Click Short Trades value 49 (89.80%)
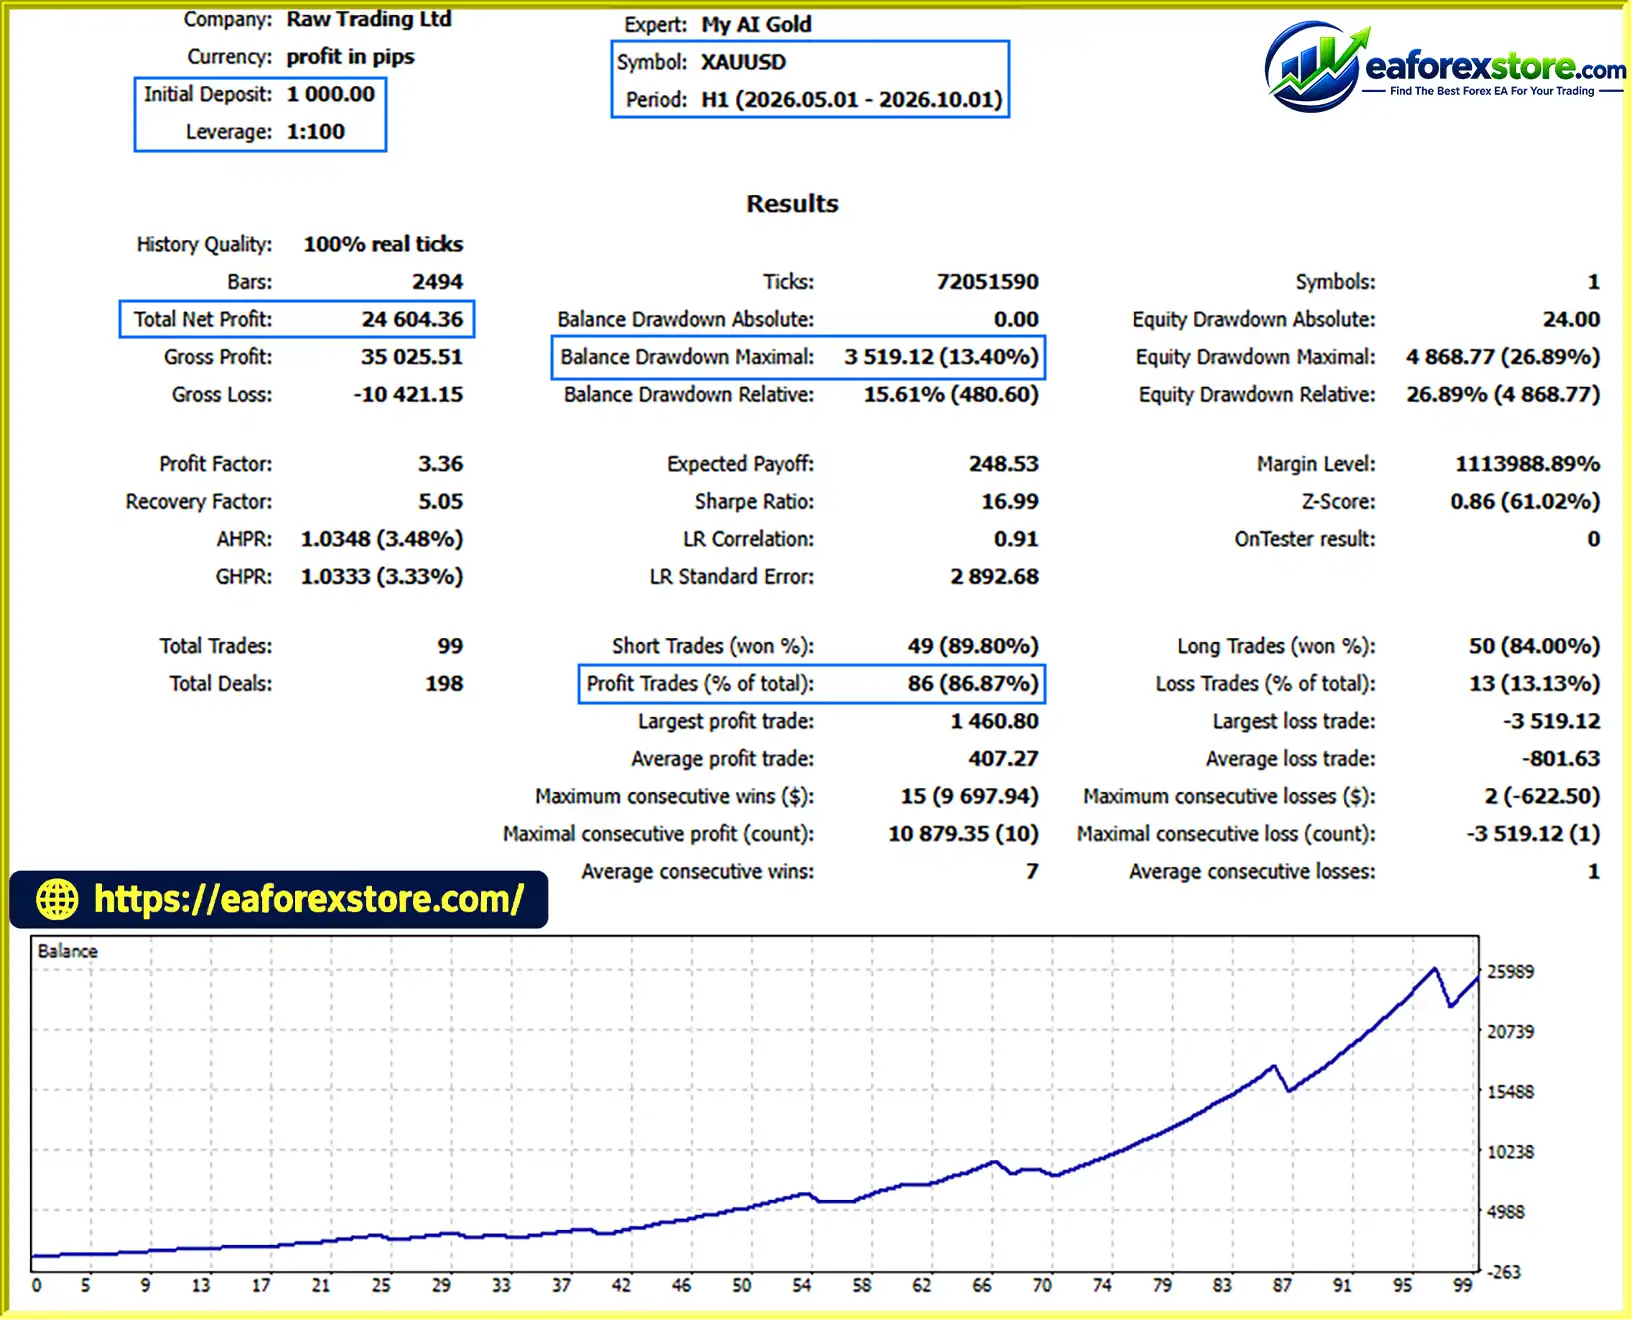 (973, 646)
